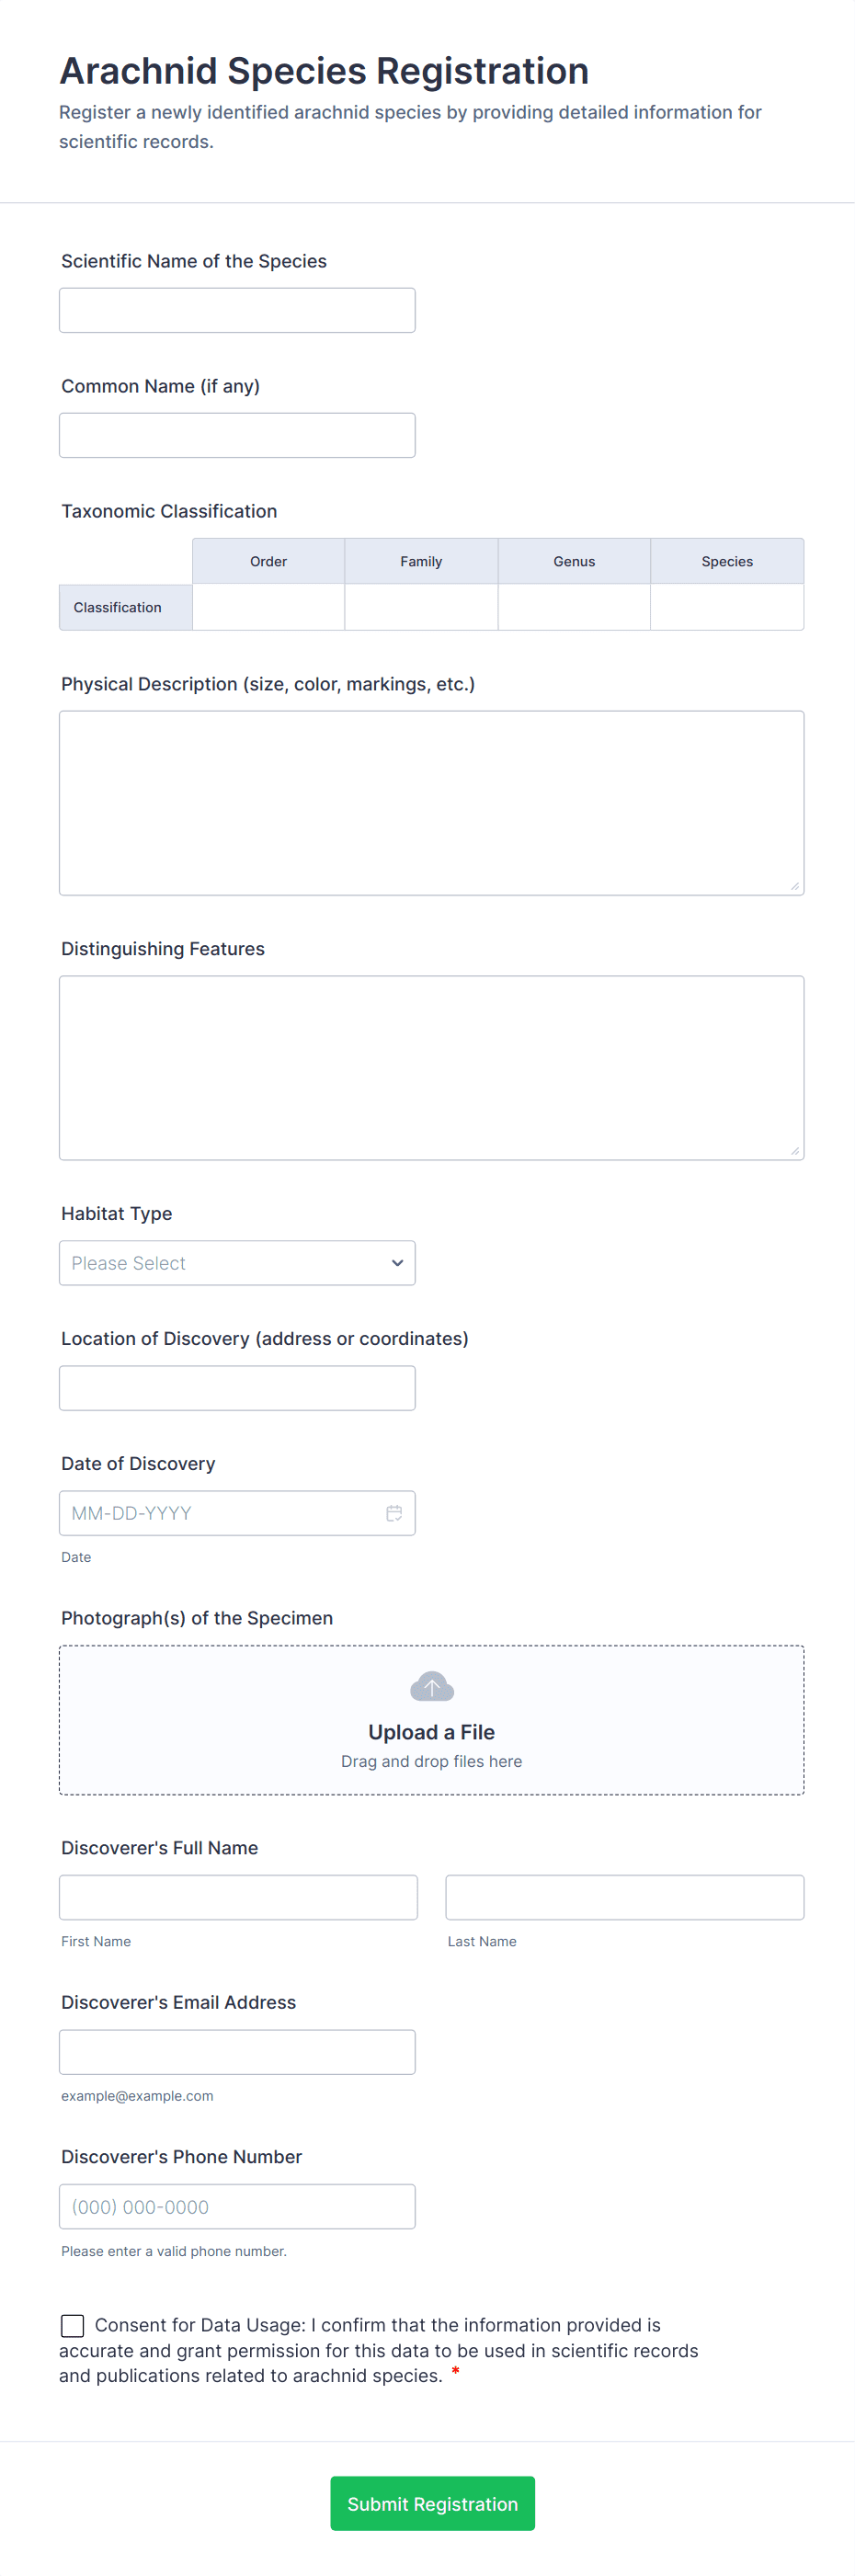855x2576 pixels.
Task: Click the Physical Description text area
Action: point(432,803)
